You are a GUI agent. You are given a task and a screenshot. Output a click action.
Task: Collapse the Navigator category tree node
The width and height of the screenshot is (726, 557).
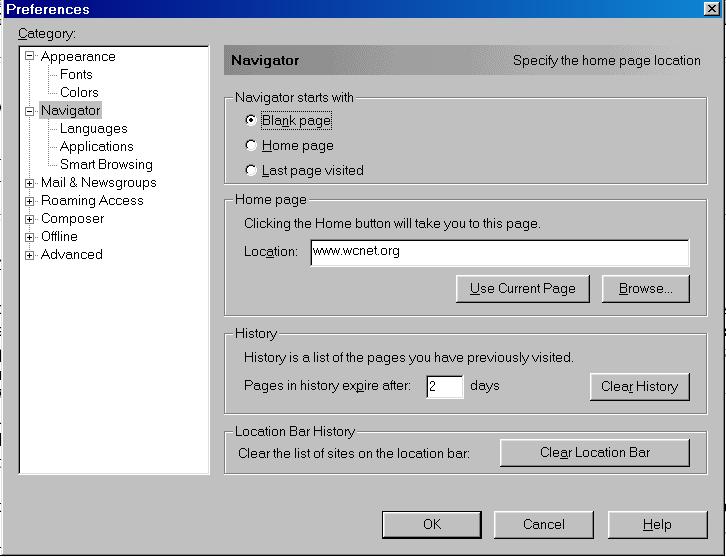(30, 111)
